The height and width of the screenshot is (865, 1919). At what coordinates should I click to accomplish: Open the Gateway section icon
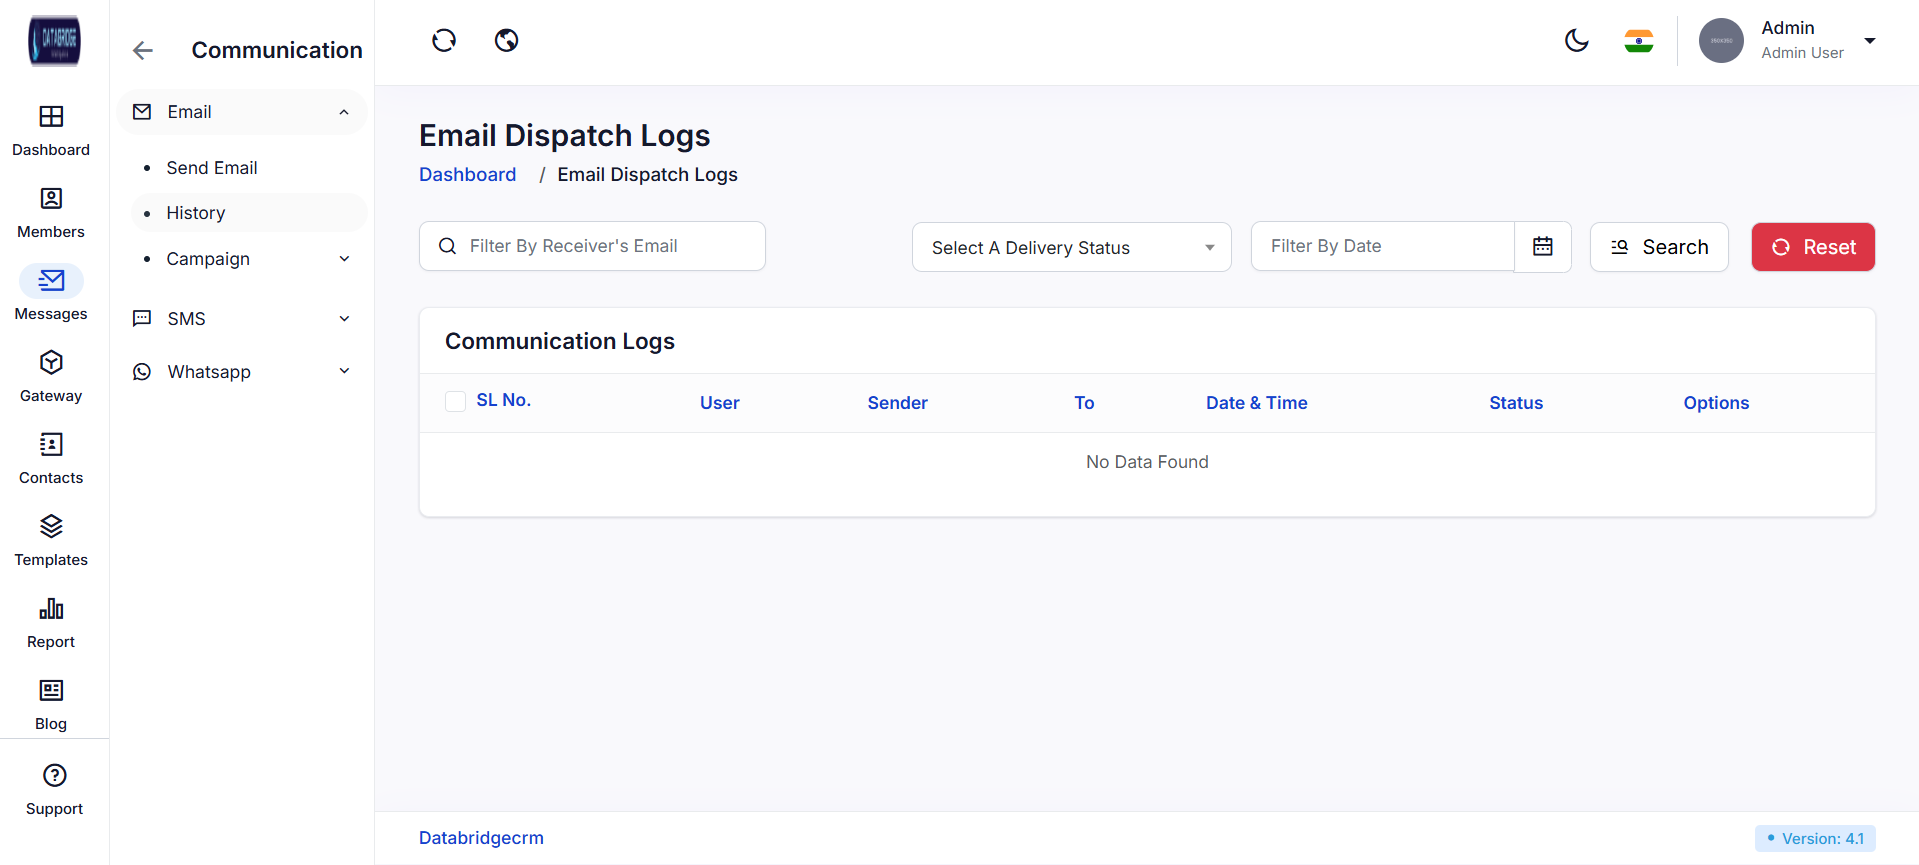click(51, 363)
